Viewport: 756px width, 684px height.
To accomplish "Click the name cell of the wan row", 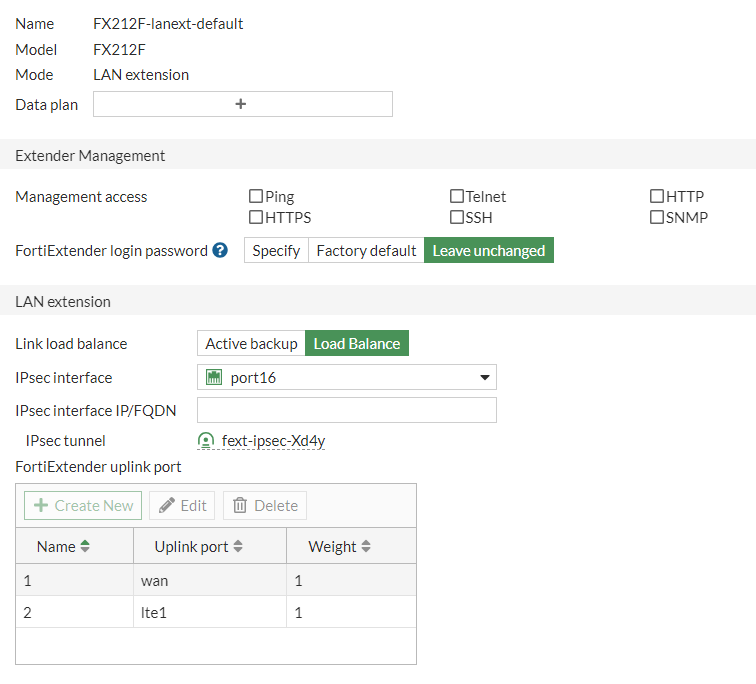I will [x=75, y=580].
